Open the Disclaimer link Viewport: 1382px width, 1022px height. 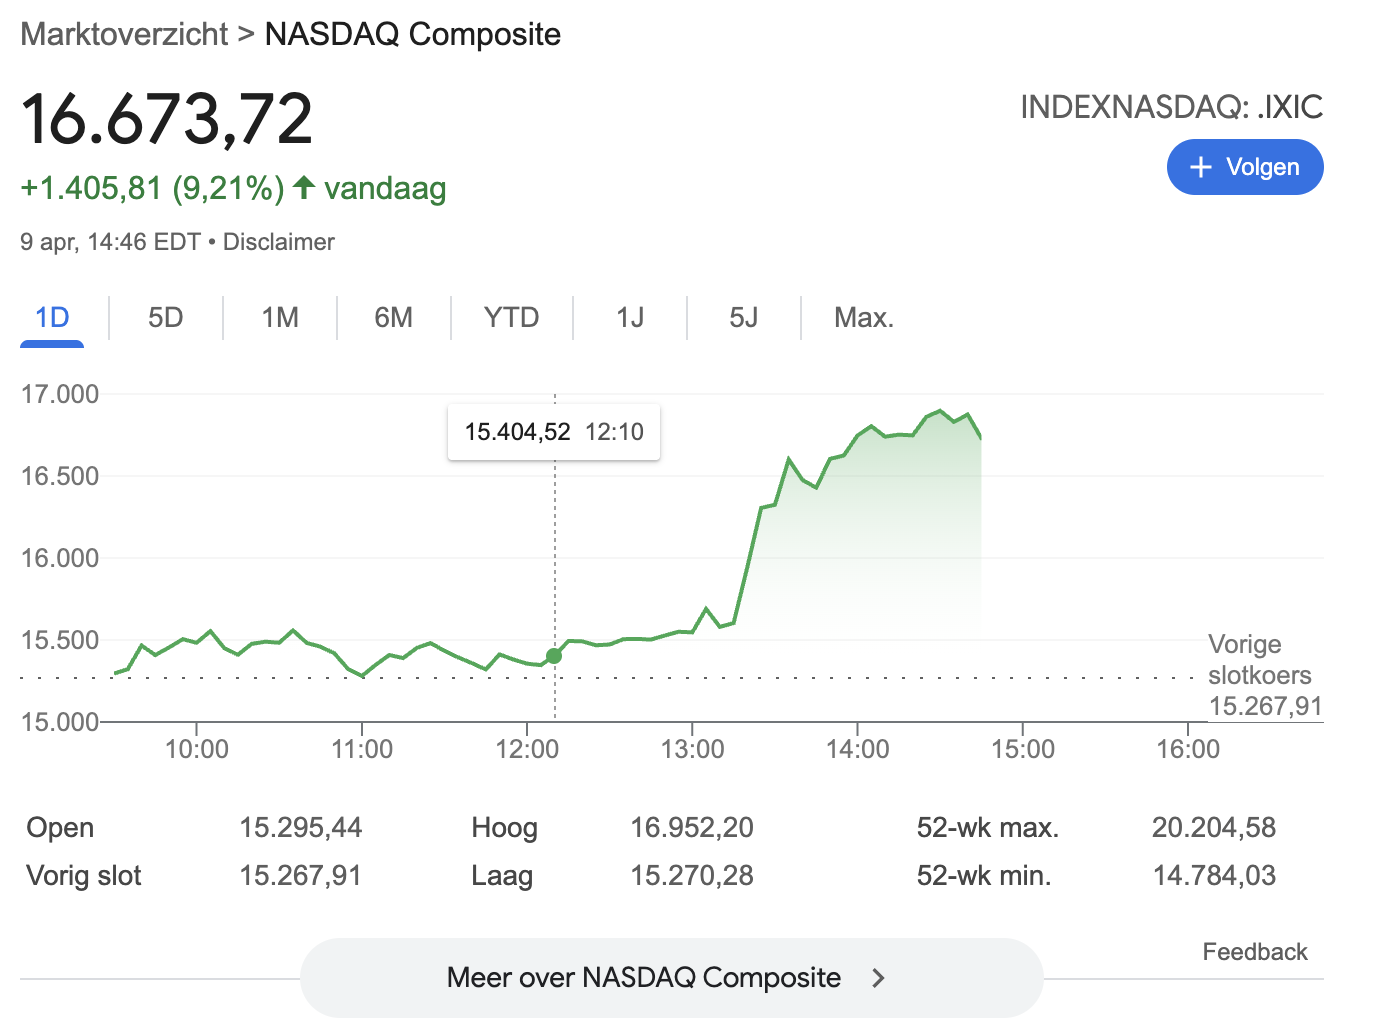(278, 242)
